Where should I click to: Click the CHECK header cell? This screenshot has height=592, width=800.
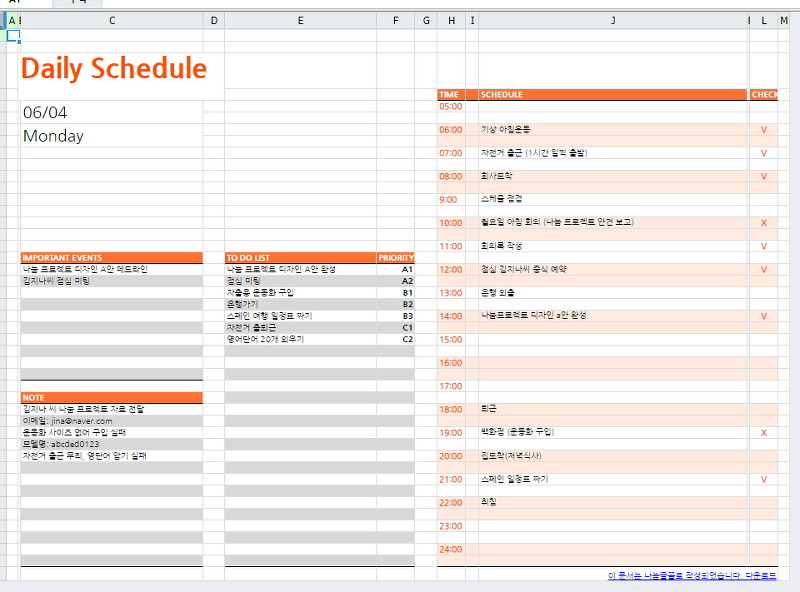coord(764,94)
